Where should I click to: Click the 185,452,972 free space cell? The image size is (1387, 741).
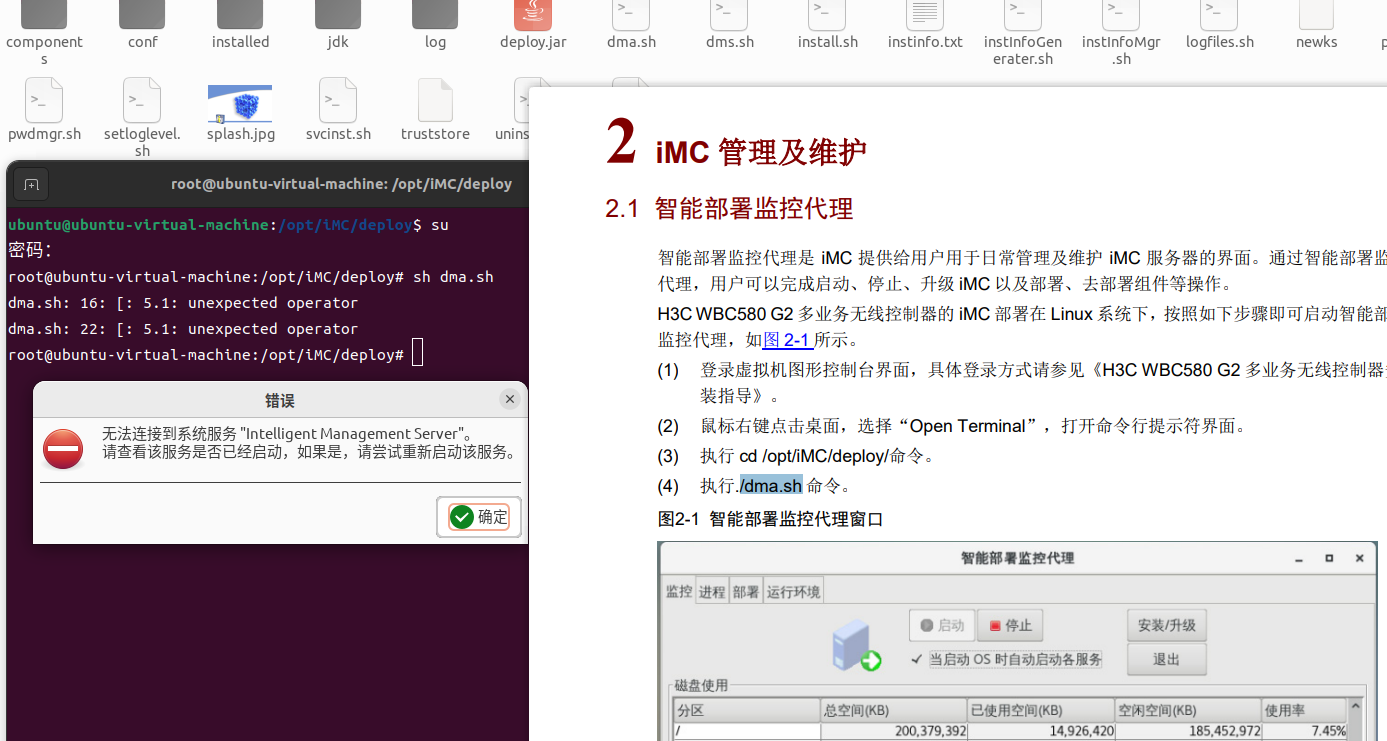[x=1188, y=731]
